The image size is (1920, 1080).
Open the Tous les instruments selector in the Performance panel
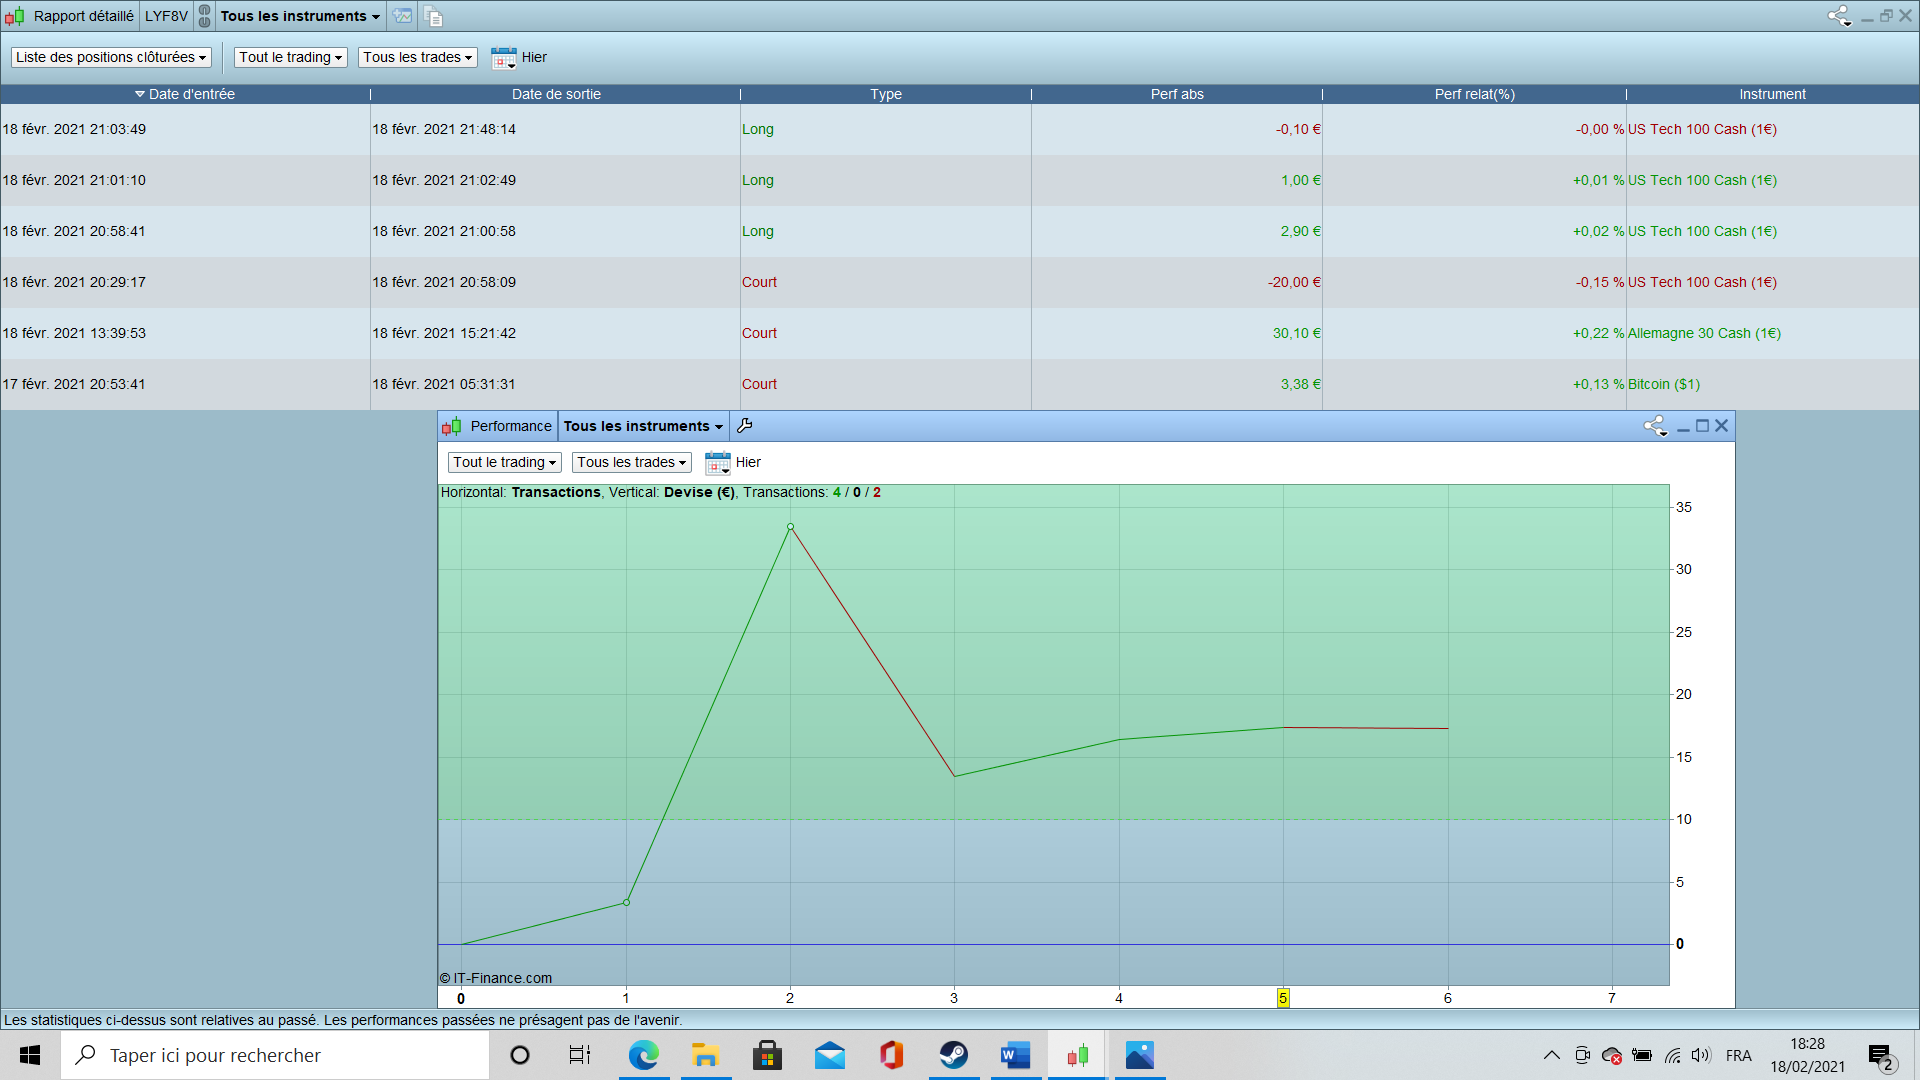(643, 426)
